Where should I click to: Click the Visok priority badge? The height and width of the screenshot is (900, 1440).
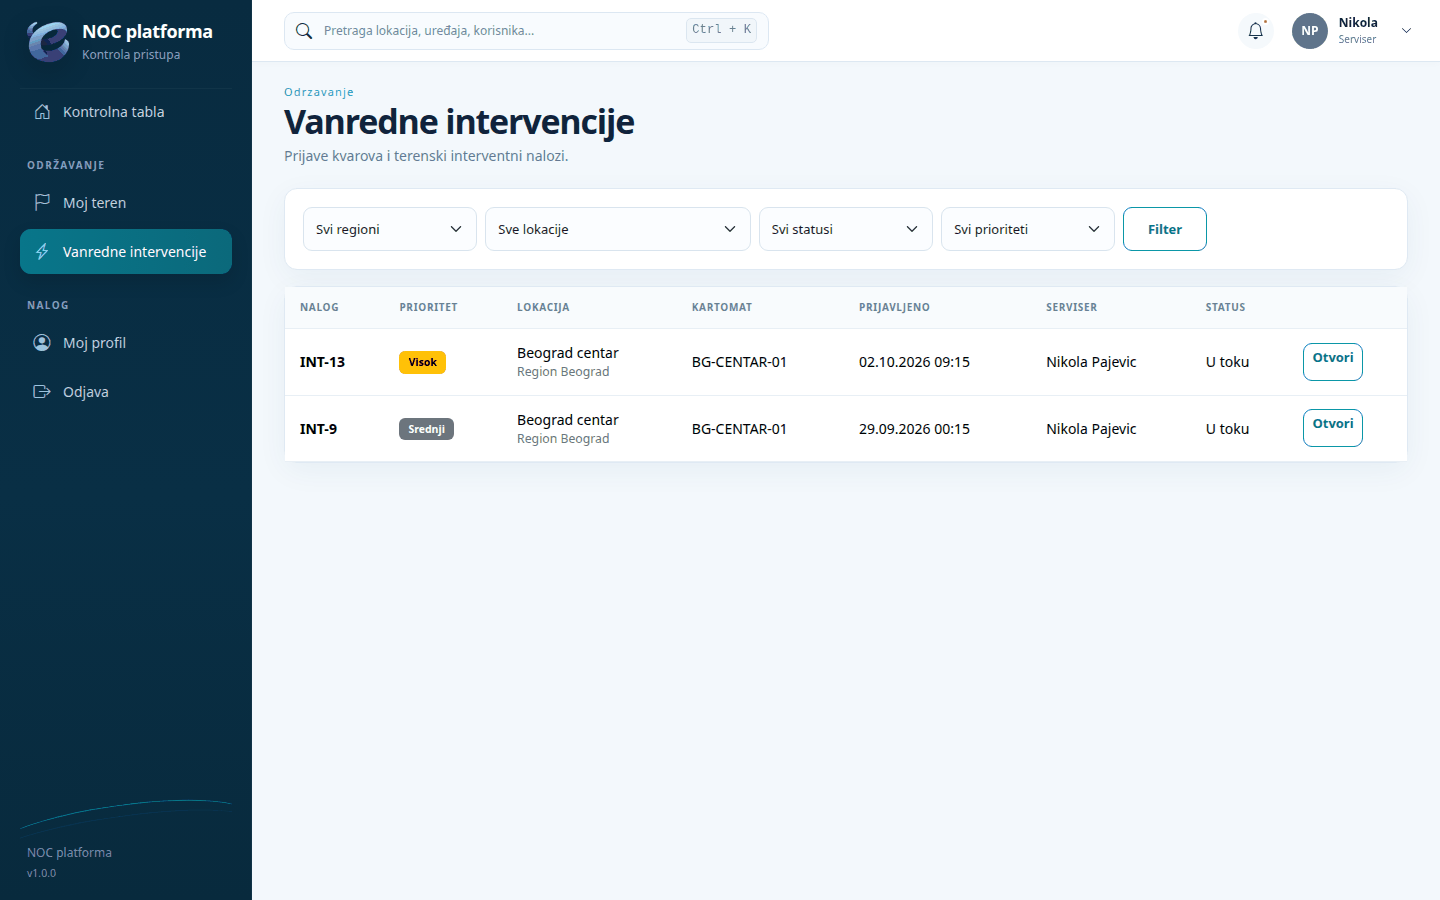coord(423,362)
